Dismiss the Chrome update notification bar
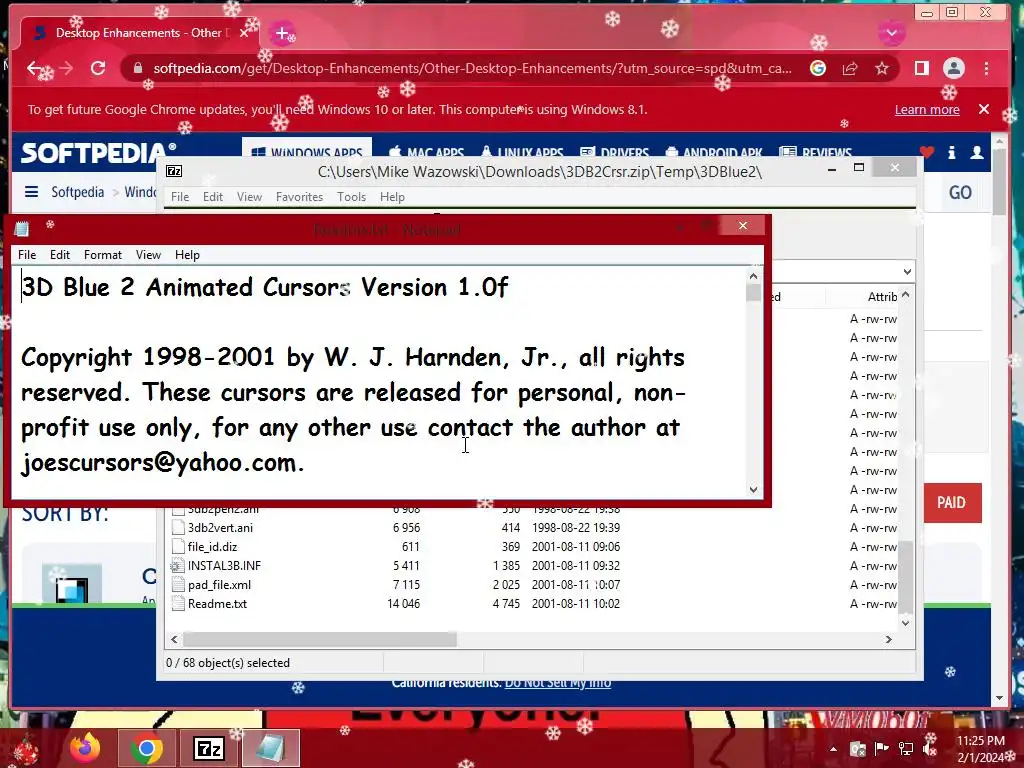This screenshot has height=768, width=1024. coord(984,109)
